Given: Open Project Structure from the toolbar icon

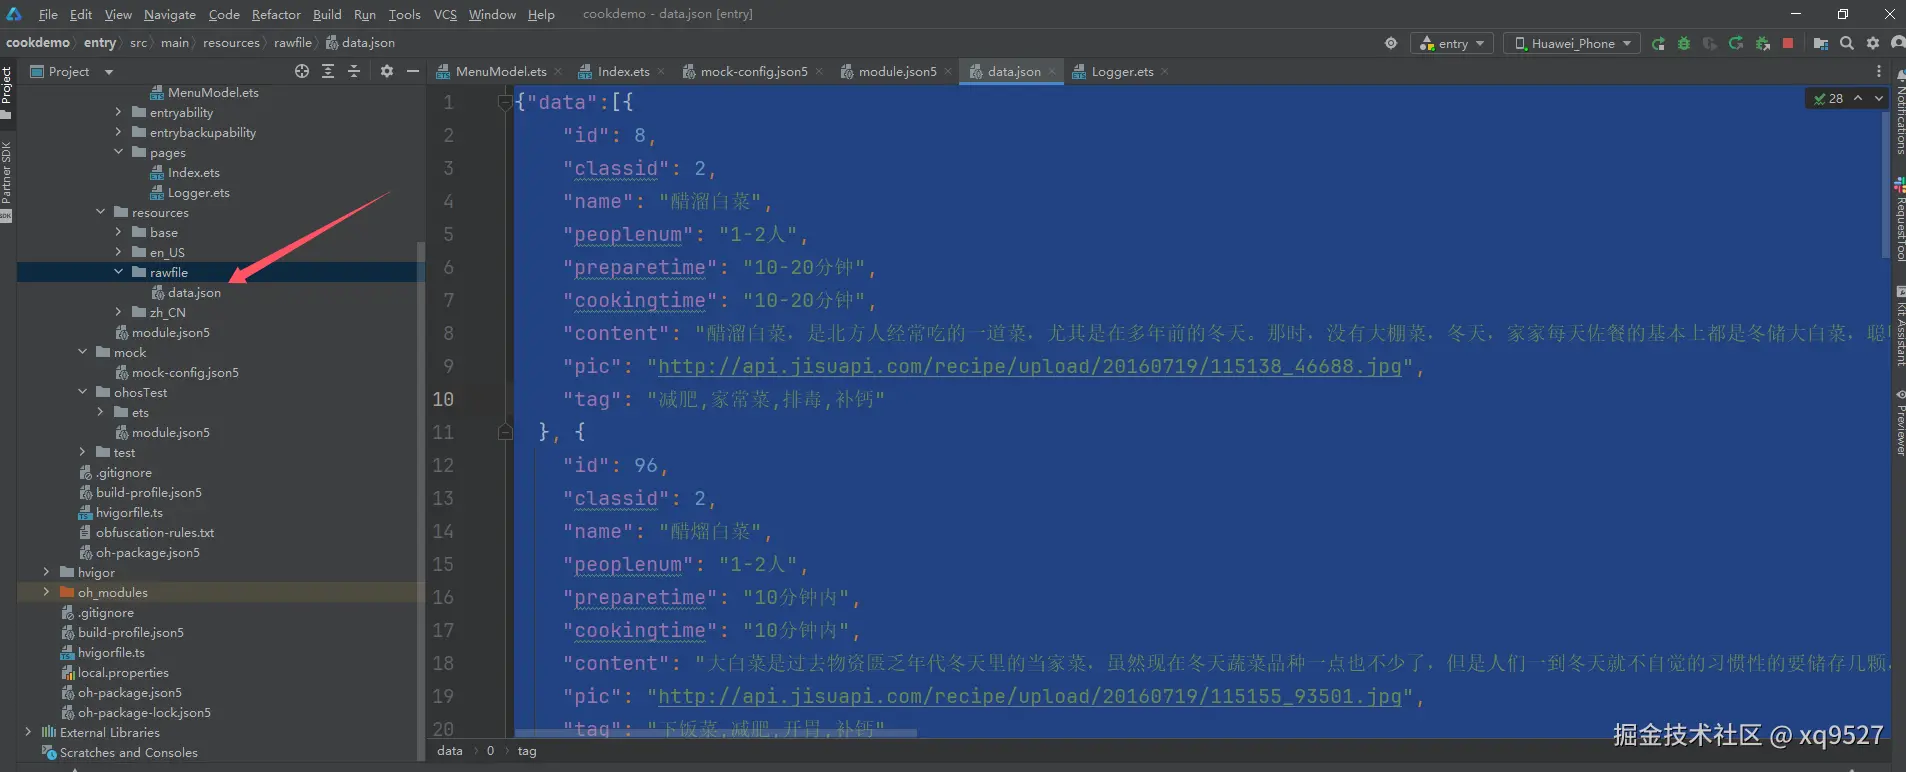Looking at the screenshot, I should coord(1820,43).
